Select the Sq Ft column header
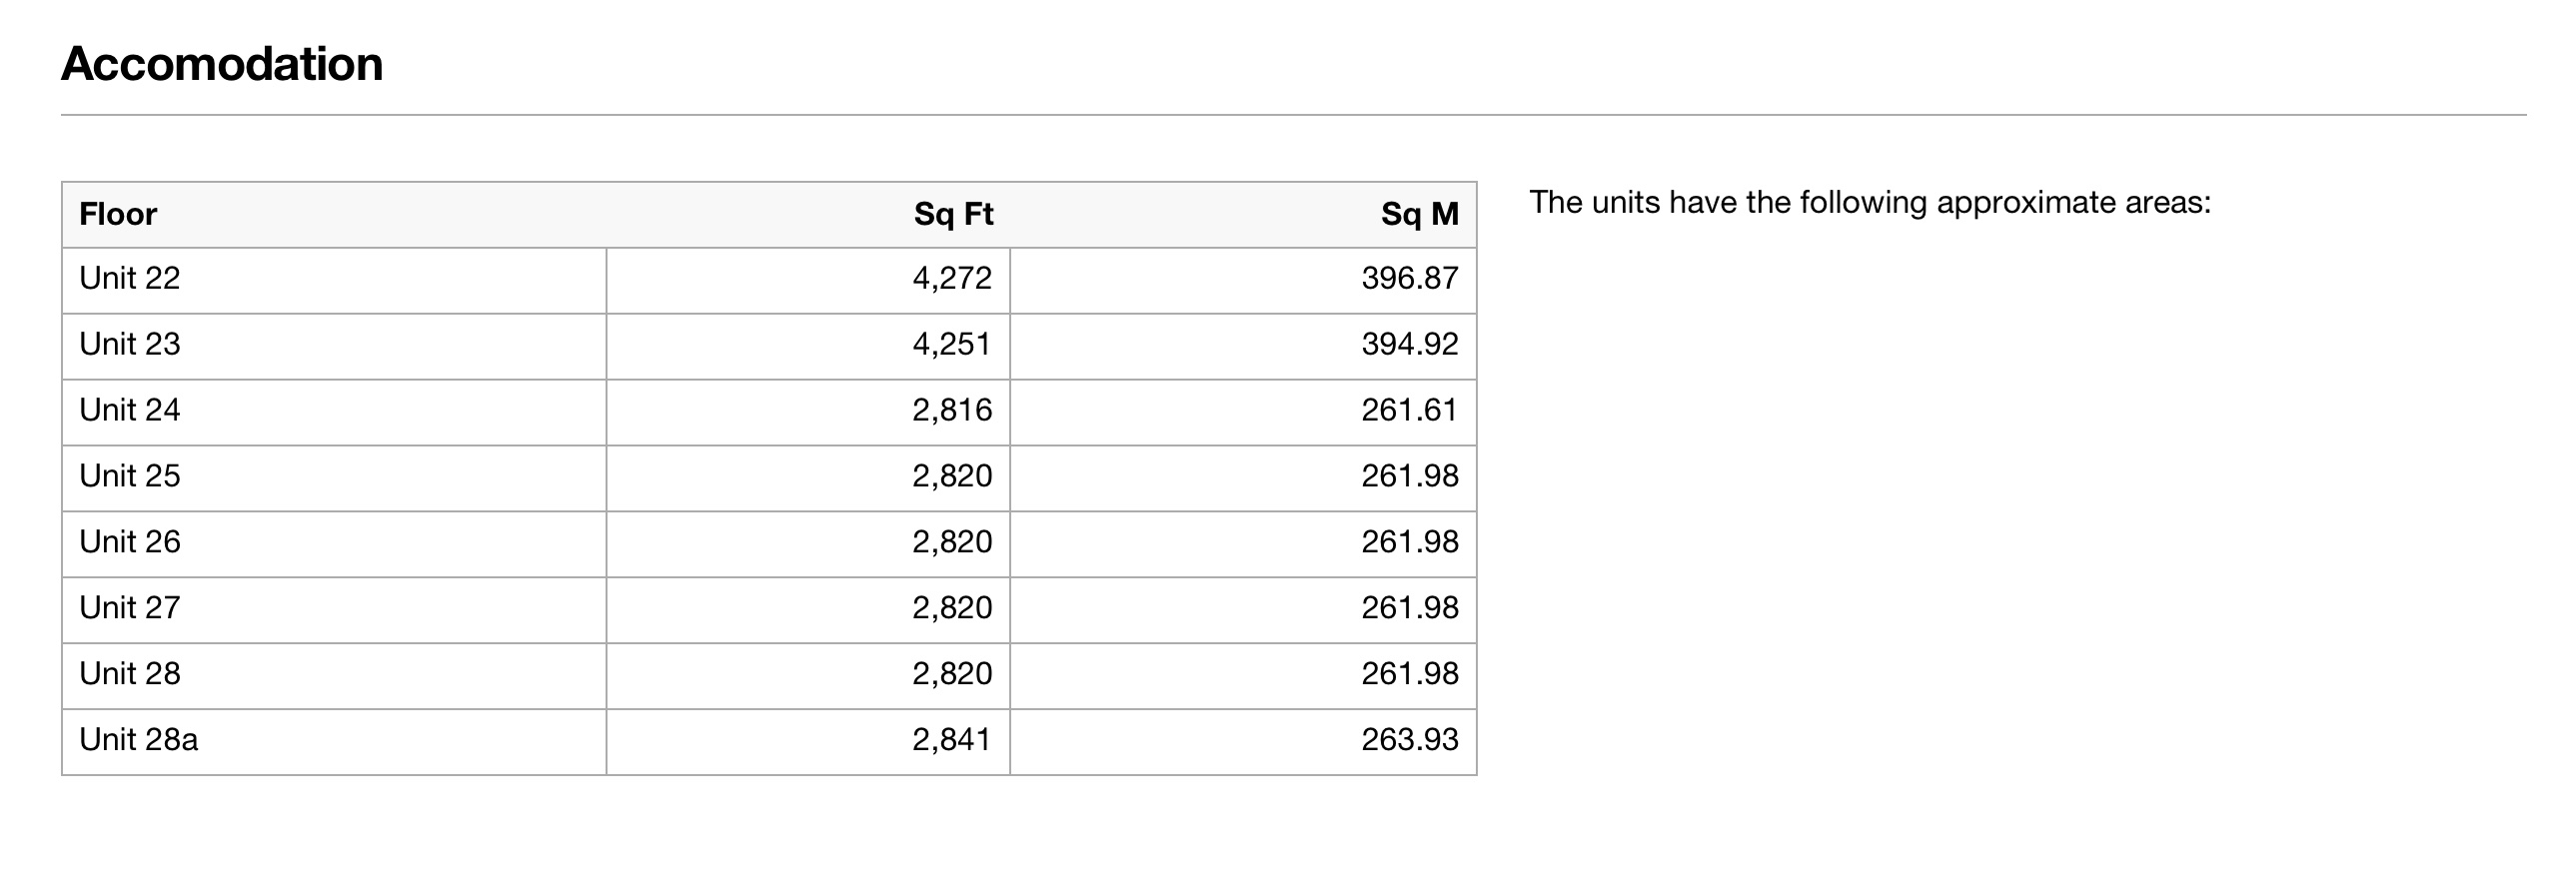This screenshot has width=2576, height=875. click(953, 214)
